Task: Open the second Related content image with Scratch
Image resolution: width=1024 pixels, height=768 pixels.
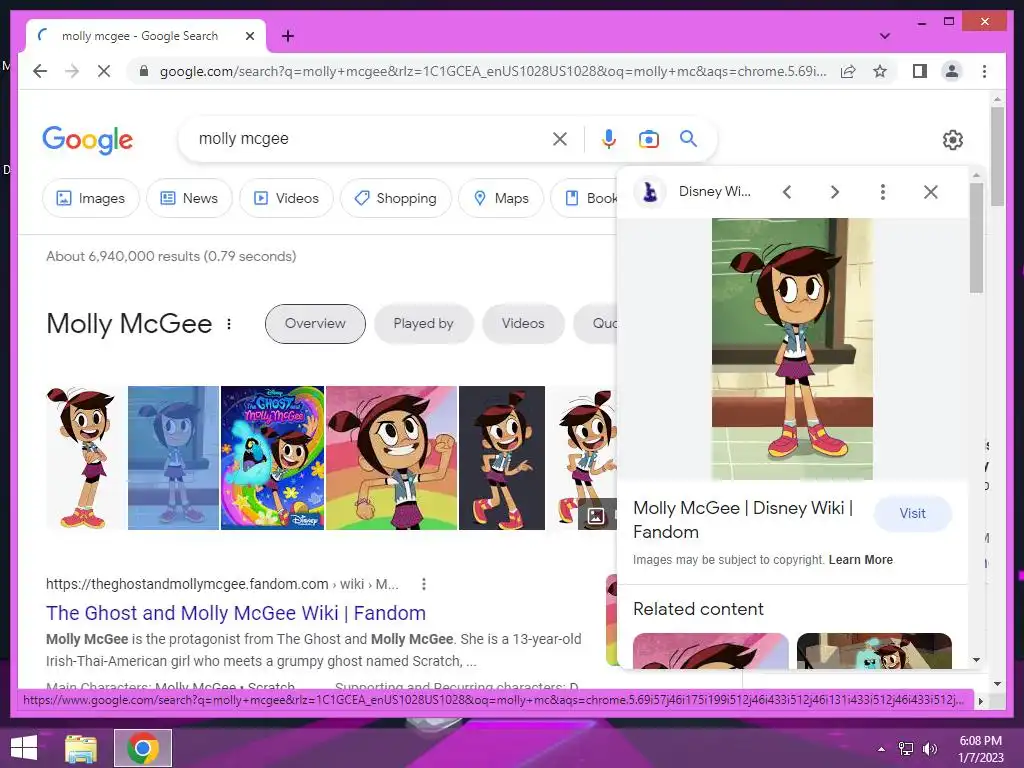Action: click(874, 651)
